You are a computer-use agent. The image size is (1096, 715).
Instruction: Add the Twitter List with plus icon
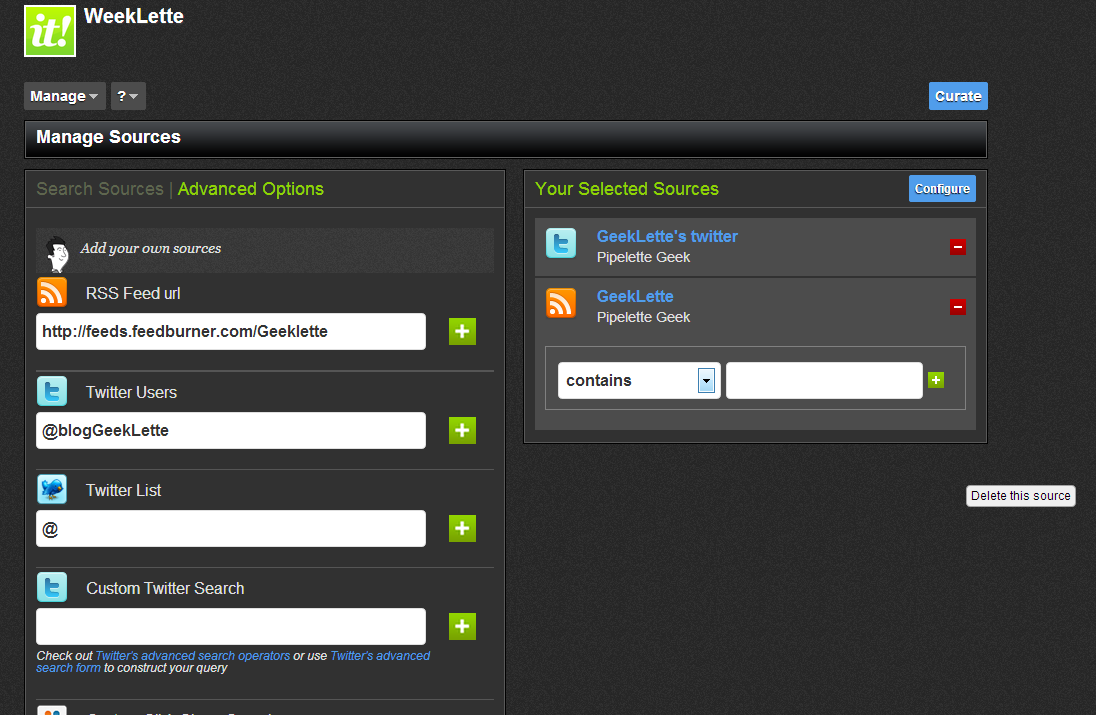click(x=462, y=528)
